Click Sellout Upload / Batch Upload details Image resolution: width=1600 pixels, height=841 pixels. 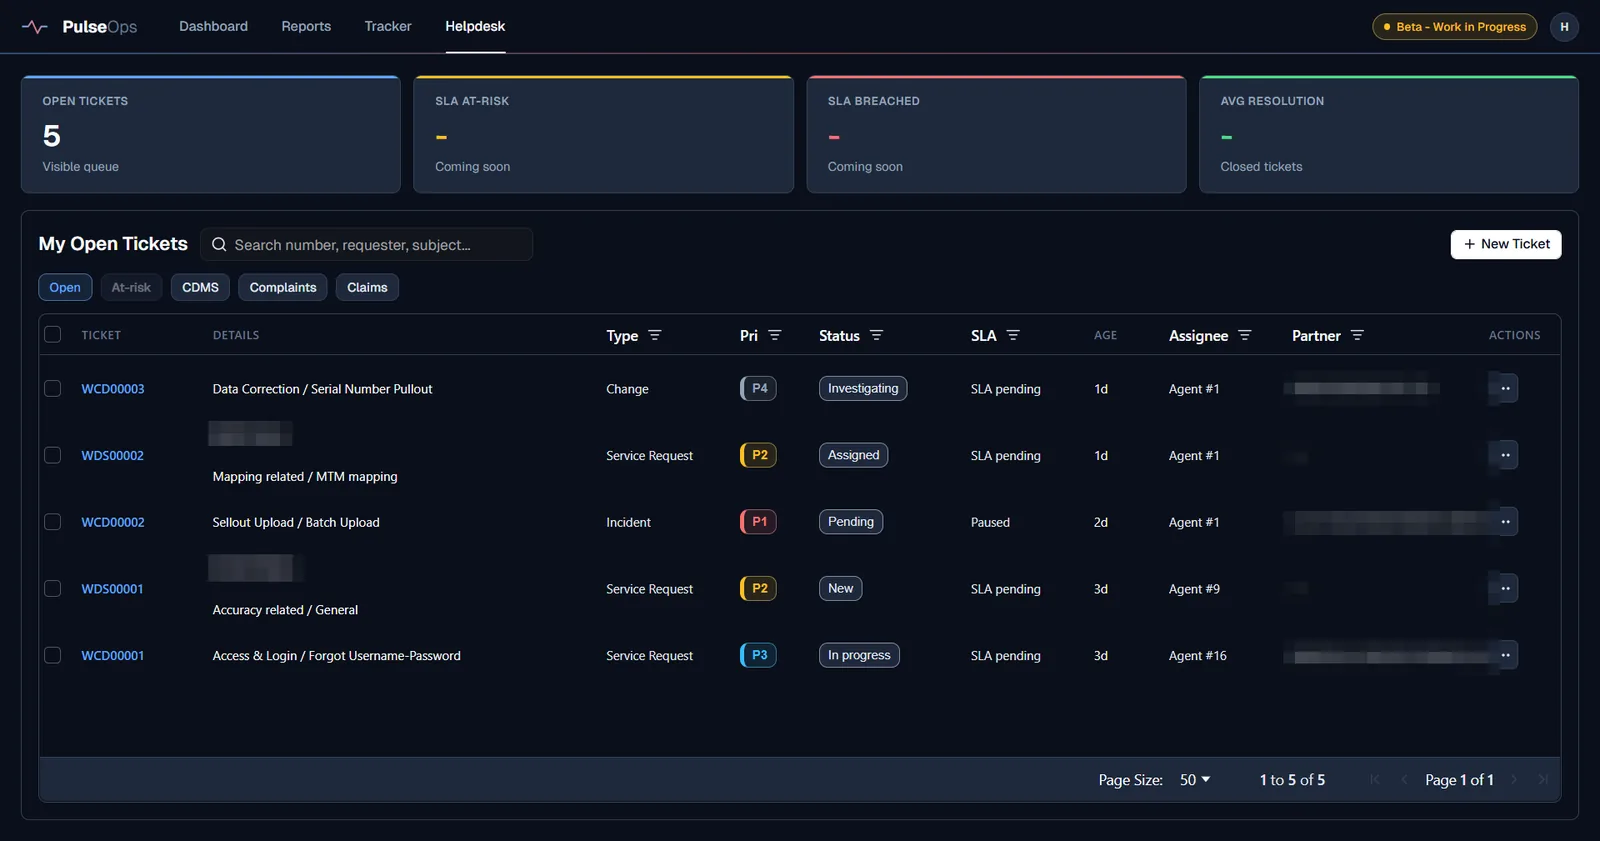pyautogui.click(x=296, y=522)
